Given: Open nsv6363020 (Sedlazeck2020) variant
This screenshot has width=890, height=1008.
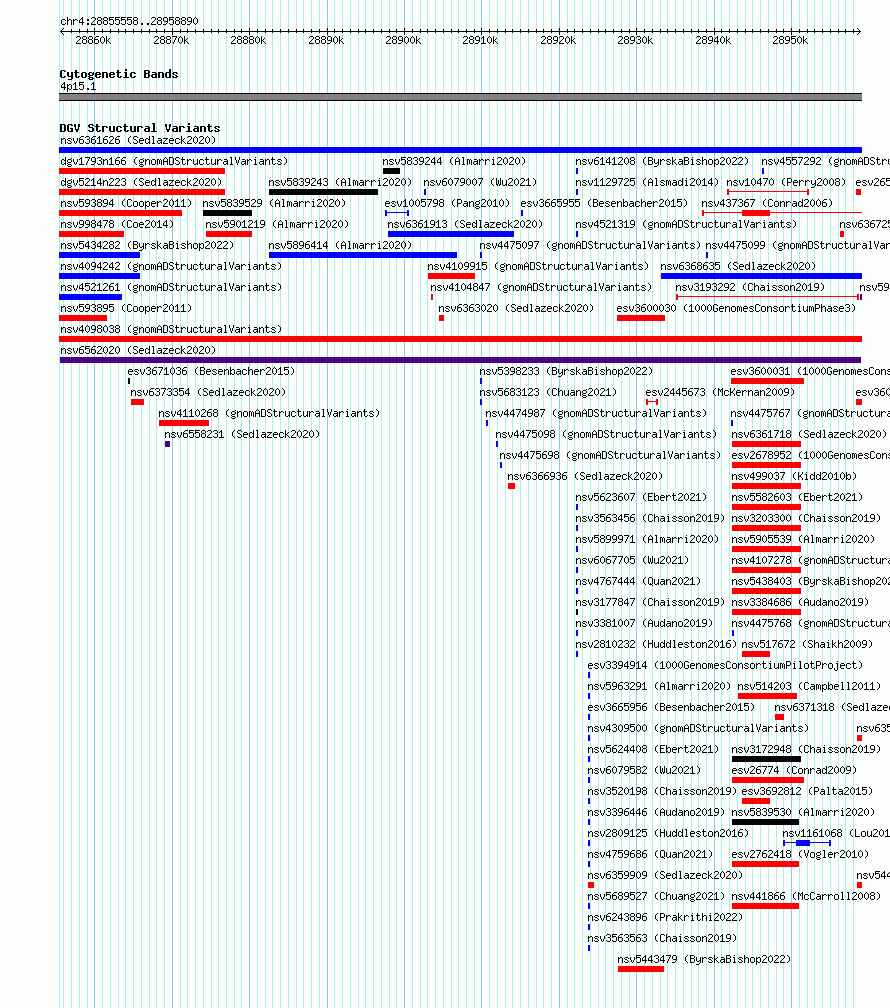Looking at the screenshot, I should 516,309.
